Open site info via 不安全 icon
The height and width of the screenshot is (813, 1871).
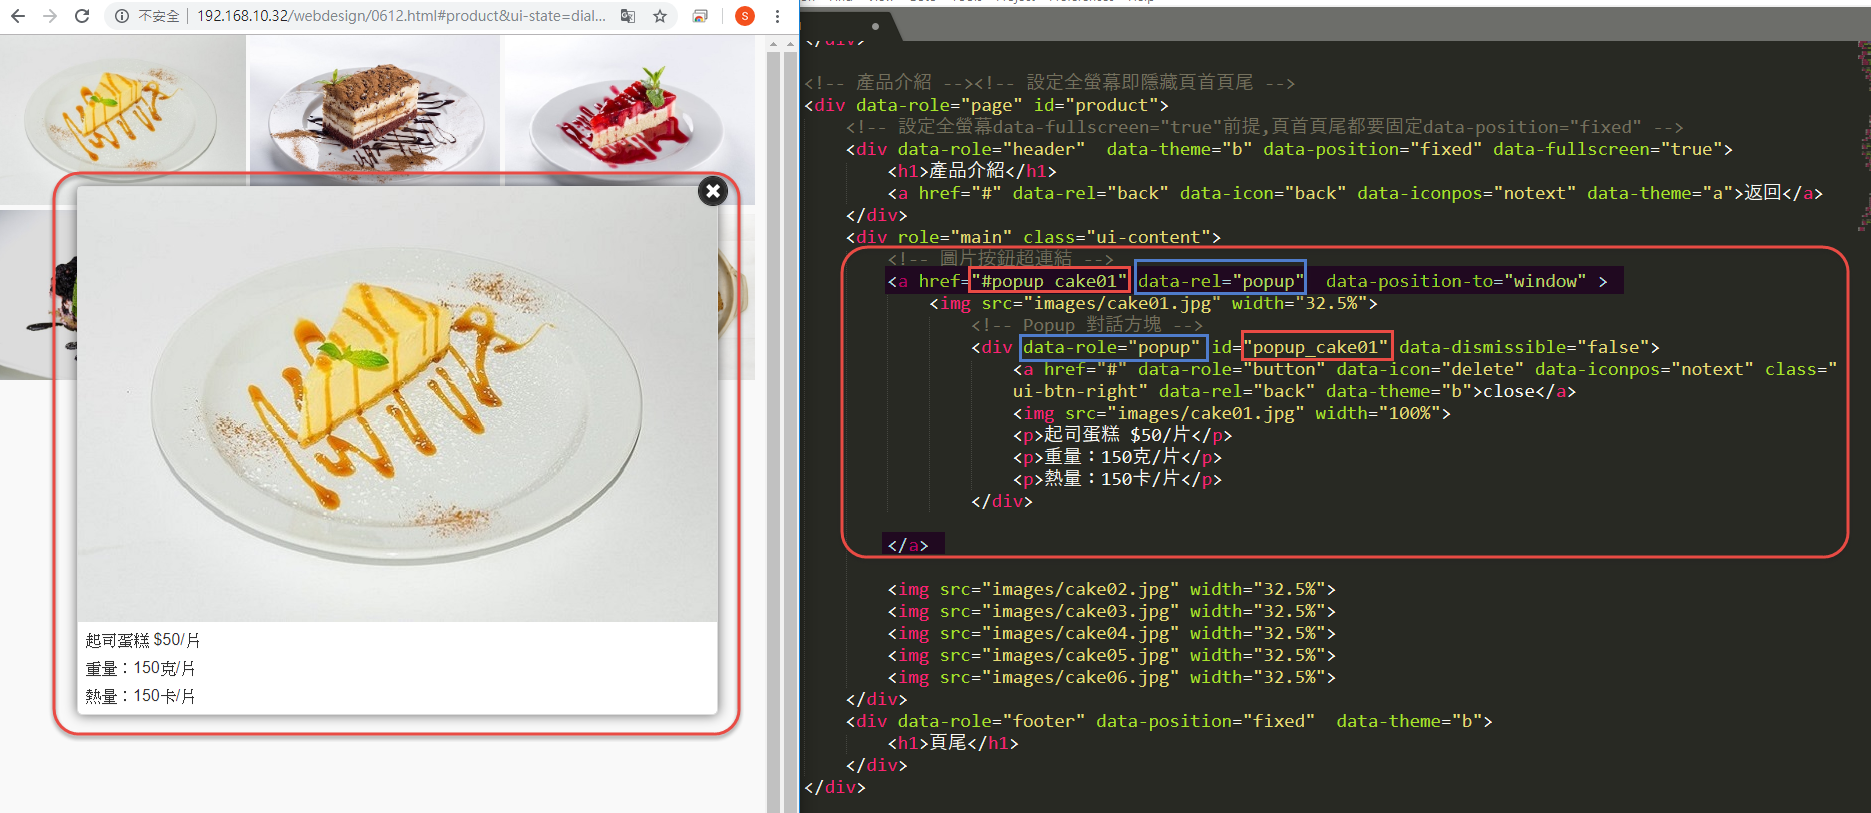(122, 16)
